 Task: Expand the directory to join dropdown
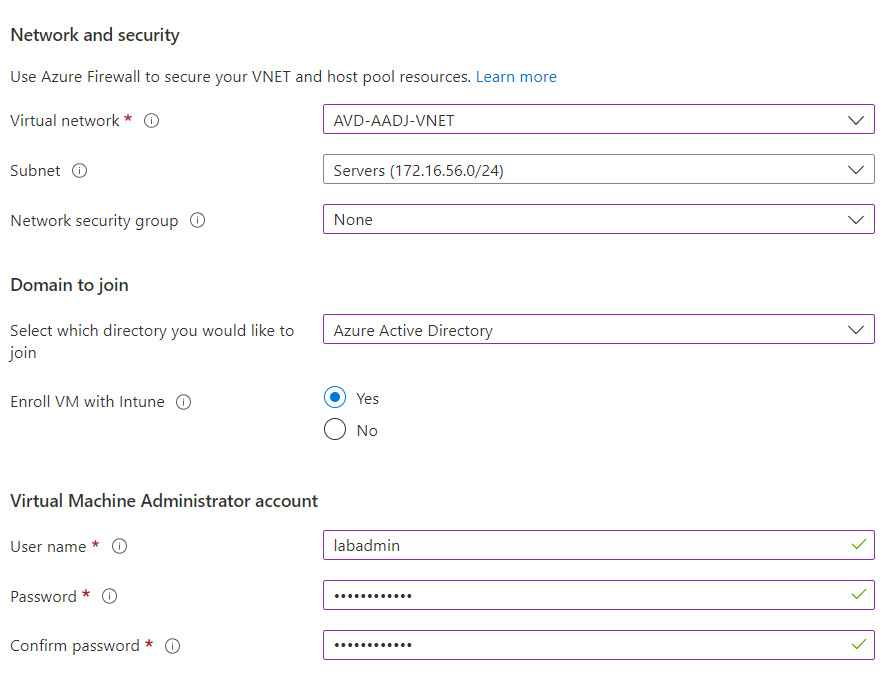tap(597, 330)
